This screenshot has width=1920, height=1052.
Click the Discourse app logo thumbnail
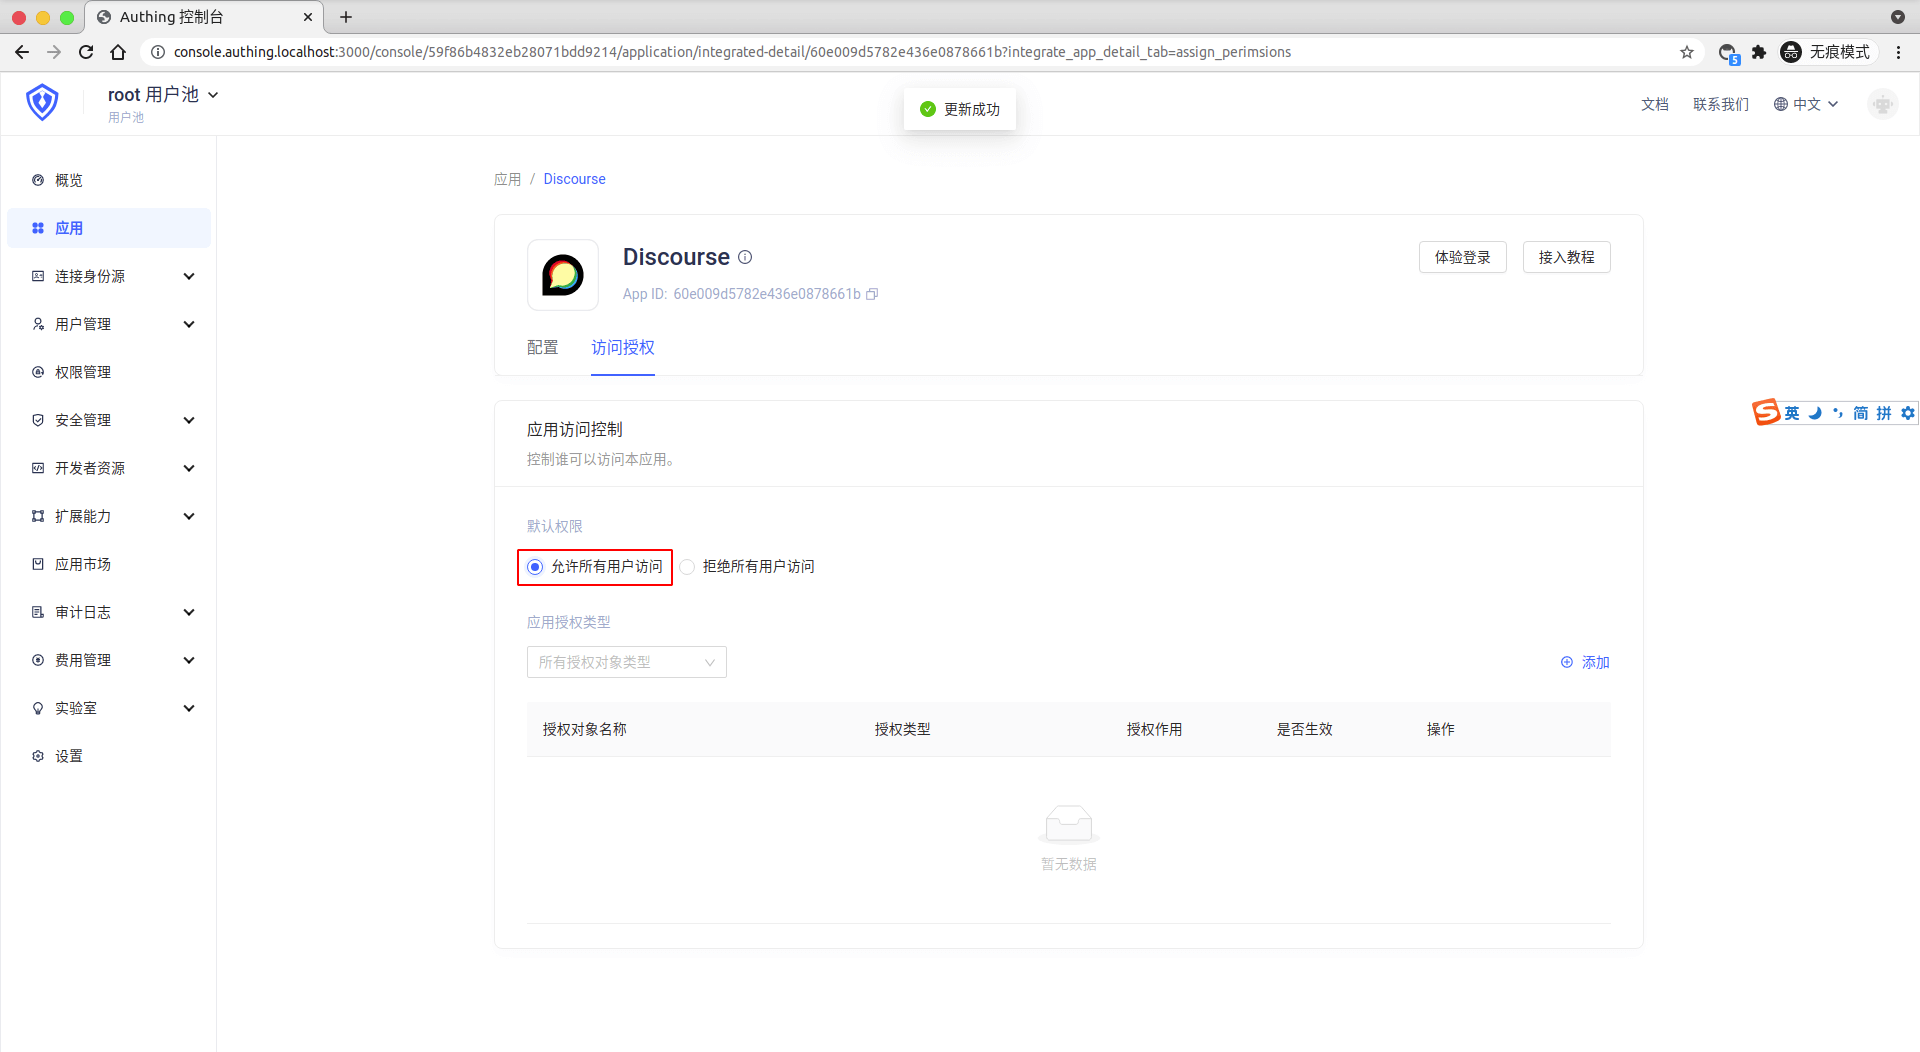(x=562, y=275)
